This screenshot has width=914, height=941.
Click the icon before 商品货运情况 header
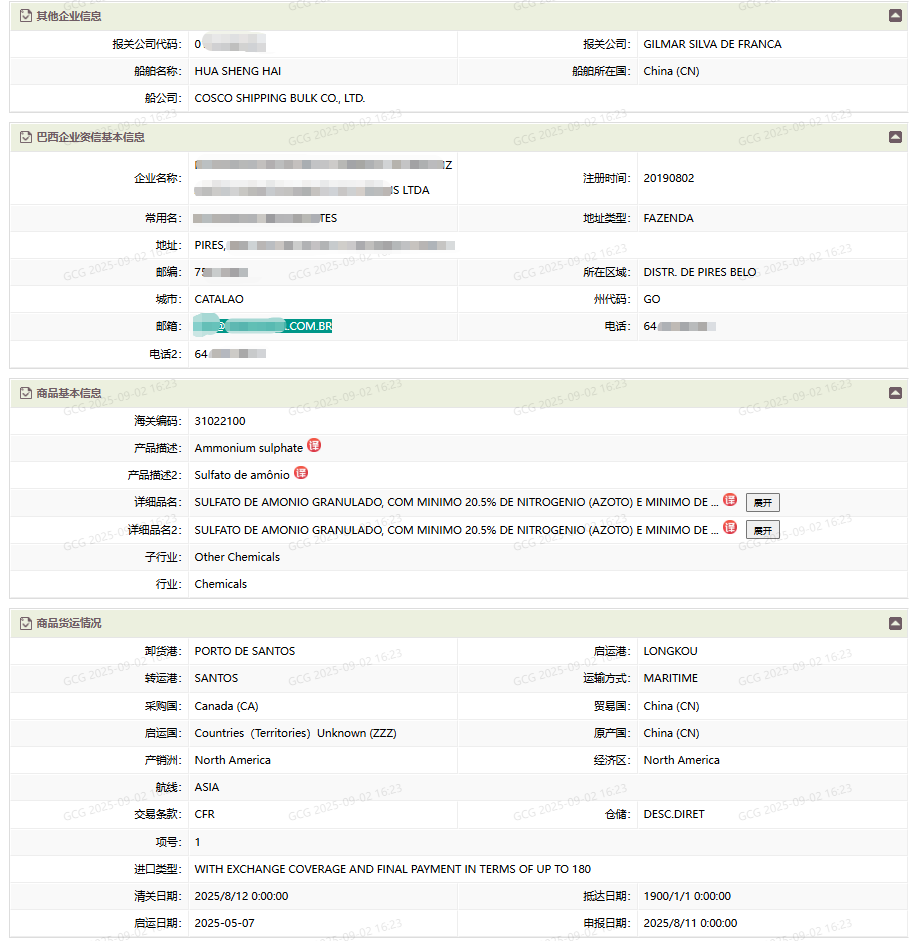click(25, 623)
